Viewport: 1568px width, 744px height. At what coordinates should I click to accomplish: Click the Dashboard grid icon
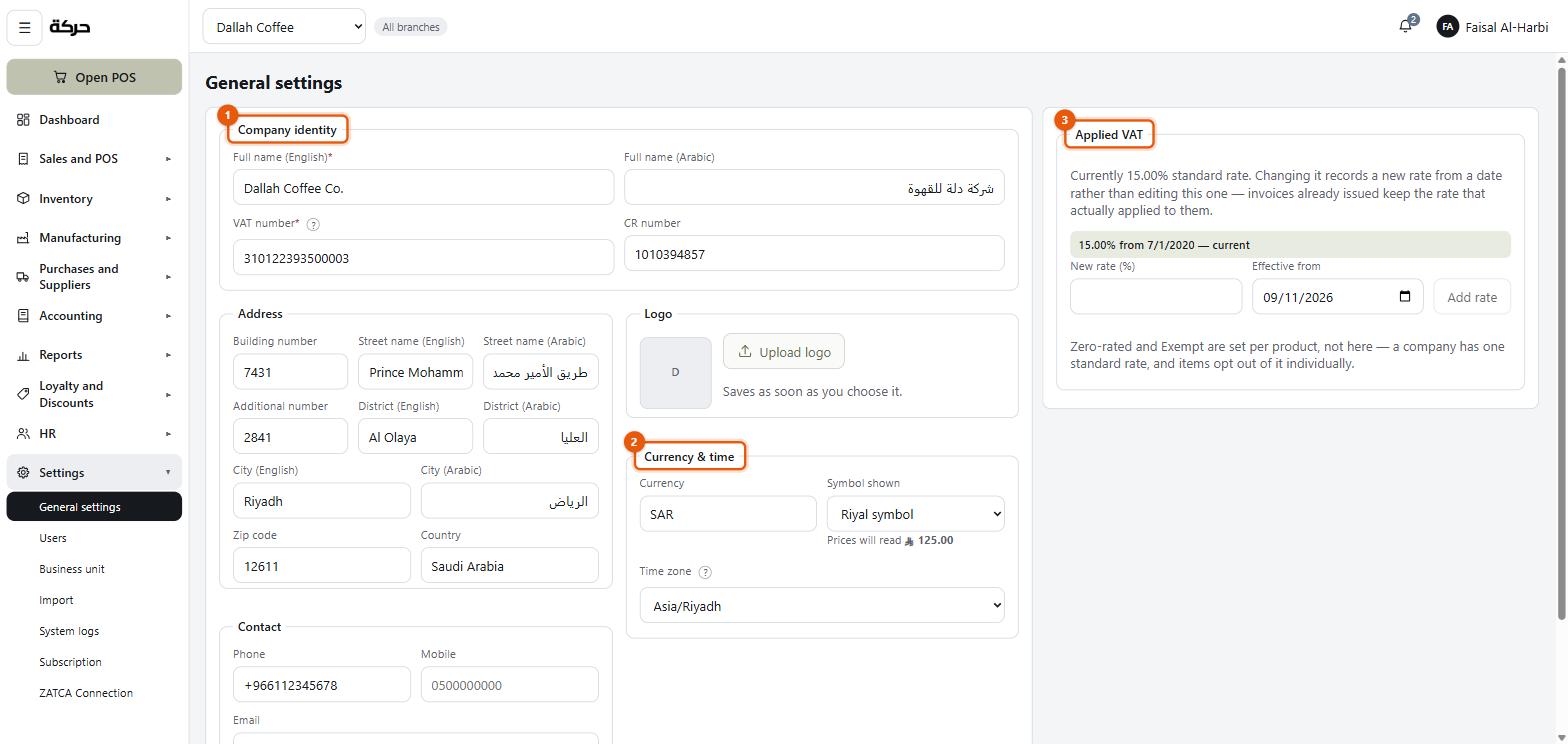tap(23, 120)
